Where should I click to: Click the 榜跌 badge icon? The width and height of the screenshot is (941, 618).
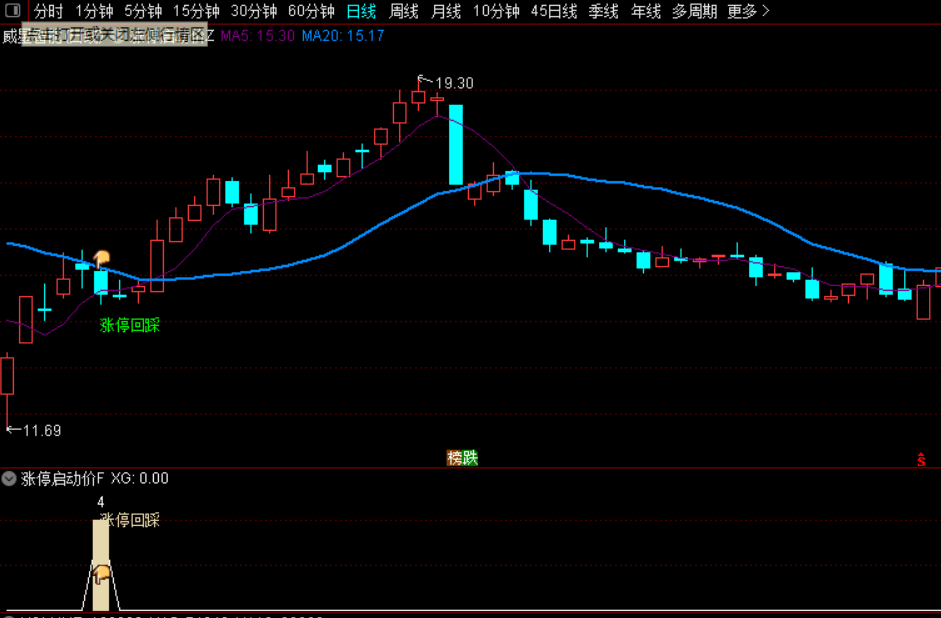click(x=462, y=458)
